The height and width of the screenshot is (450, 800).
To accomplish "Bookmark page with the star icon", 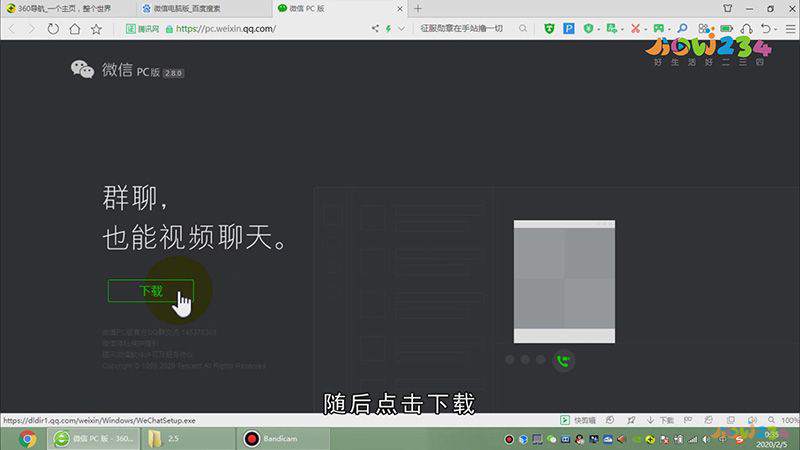I will point(96,29).
